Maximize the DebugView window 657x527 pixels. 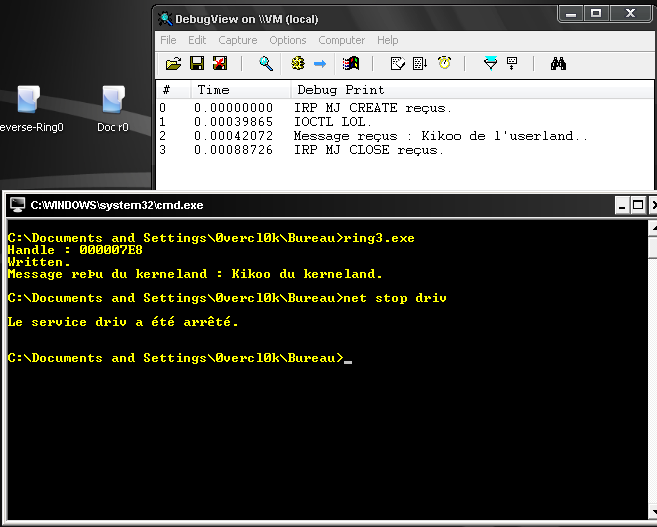pos(596,14)
